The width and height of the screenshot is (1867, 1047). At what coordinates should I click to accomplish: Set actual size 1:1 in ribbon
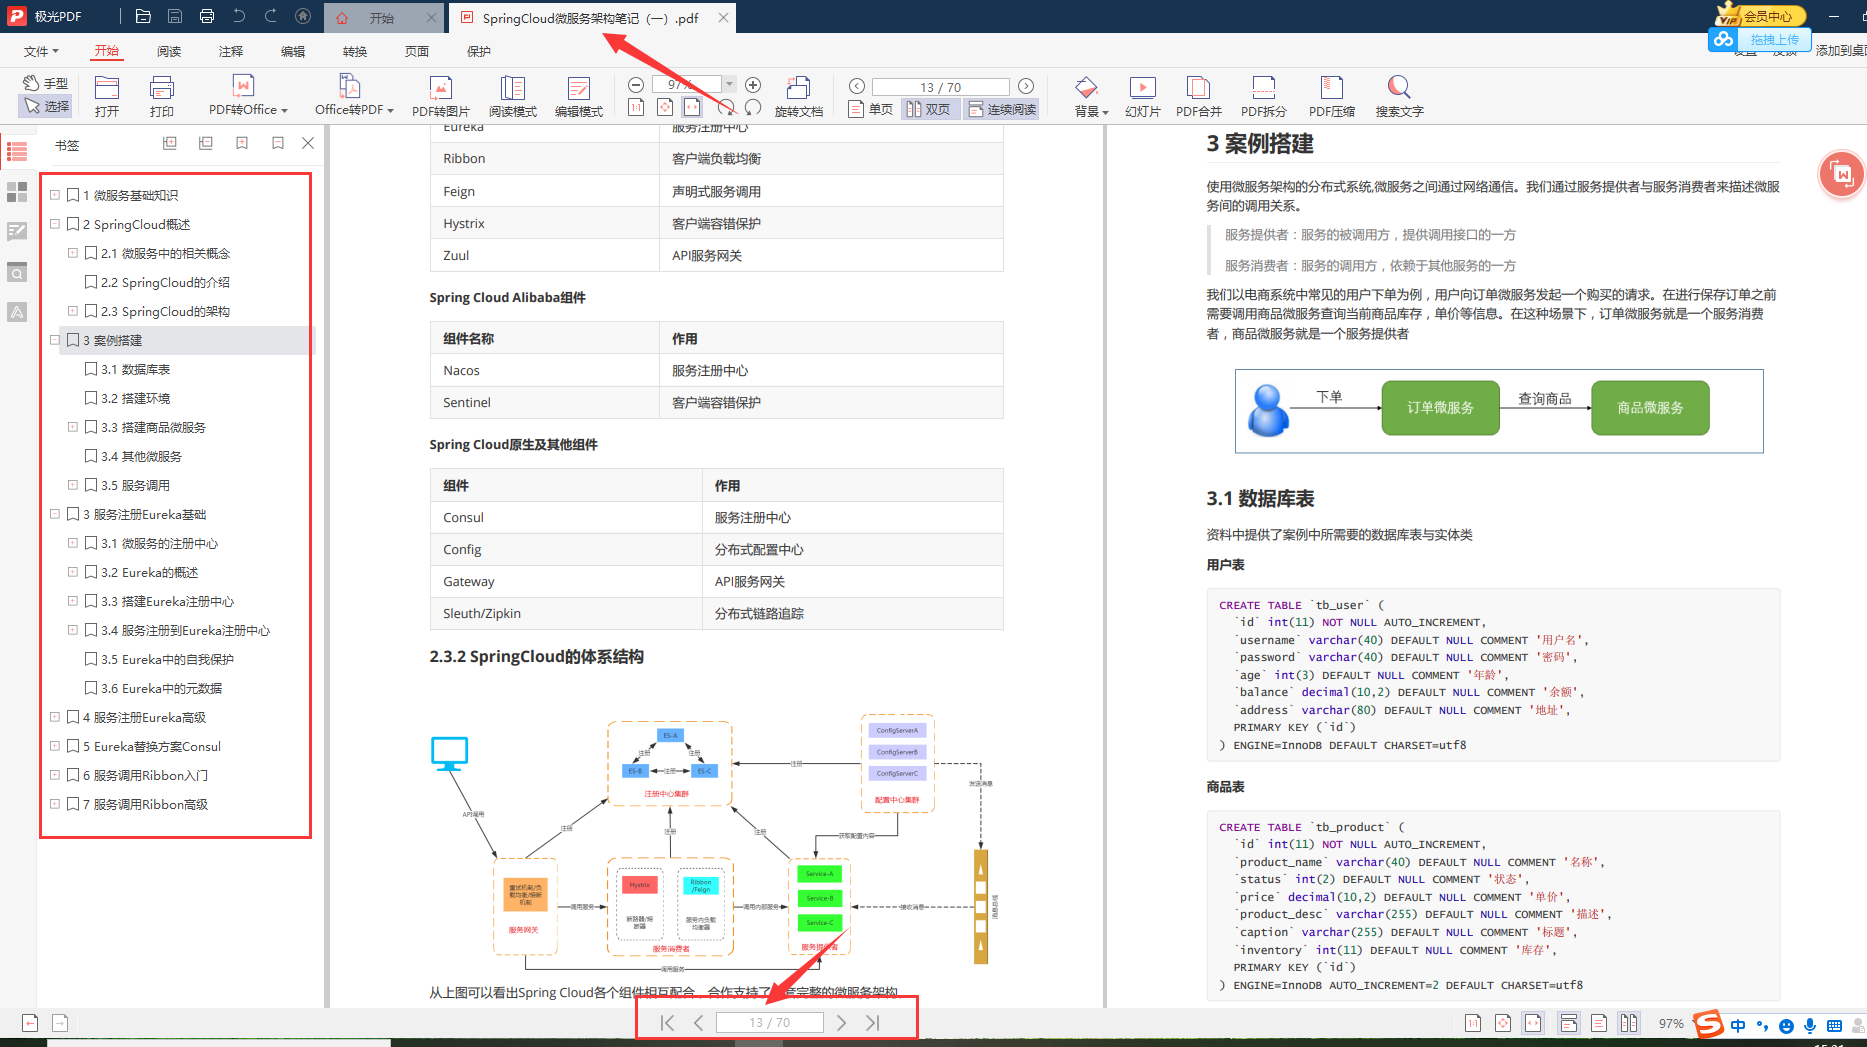[636, 107]
